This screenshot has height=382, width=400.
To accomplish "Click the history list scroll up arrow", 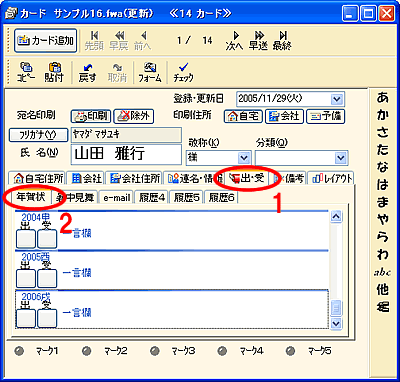I will click(x=336, y=217).
